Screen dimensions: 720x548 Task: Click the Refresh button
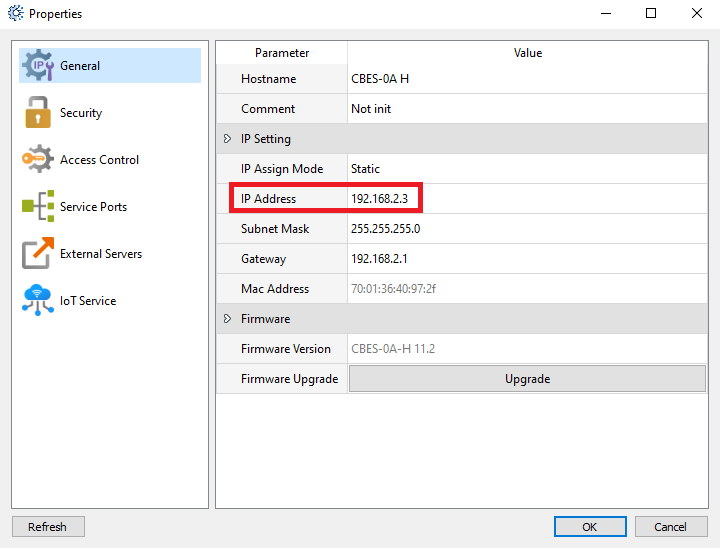[48, 526]
